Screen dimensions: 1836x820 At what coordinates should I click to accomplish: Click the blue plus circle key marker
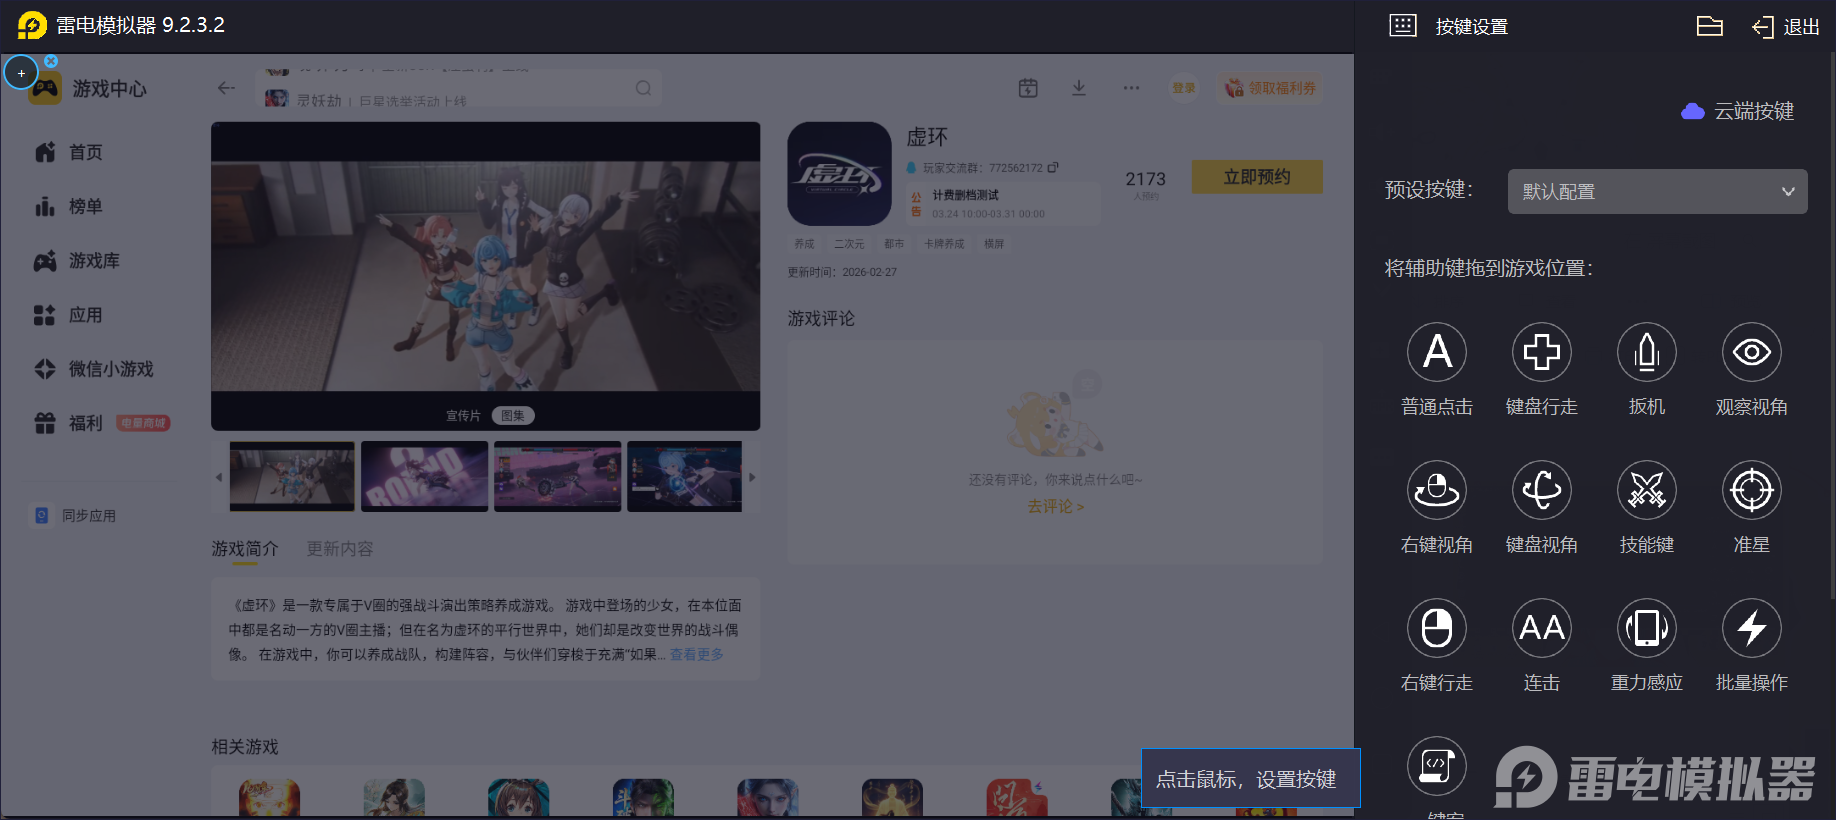(21, 73)
